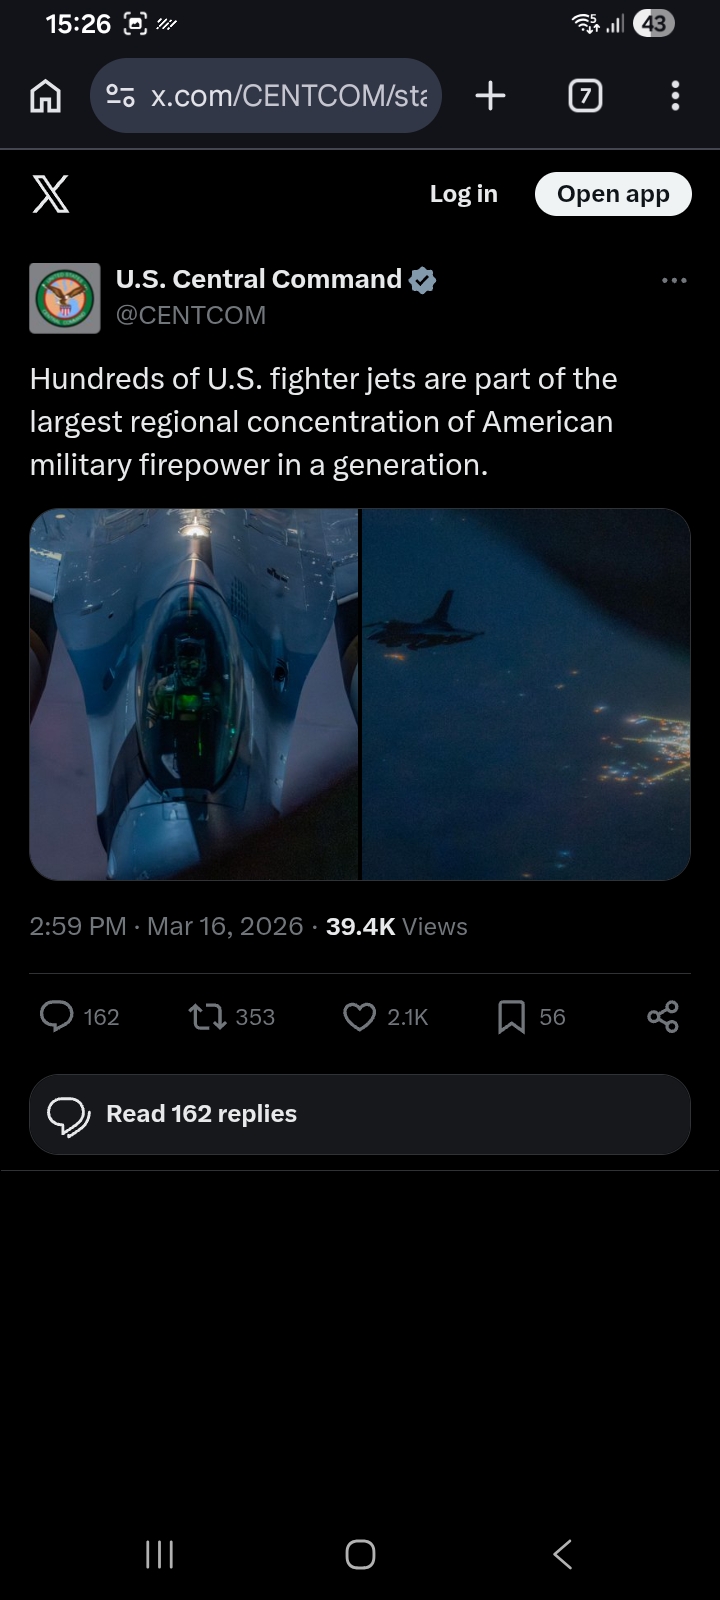Open a new browser tab
720x1600 pixels.
tap(490, 96)
